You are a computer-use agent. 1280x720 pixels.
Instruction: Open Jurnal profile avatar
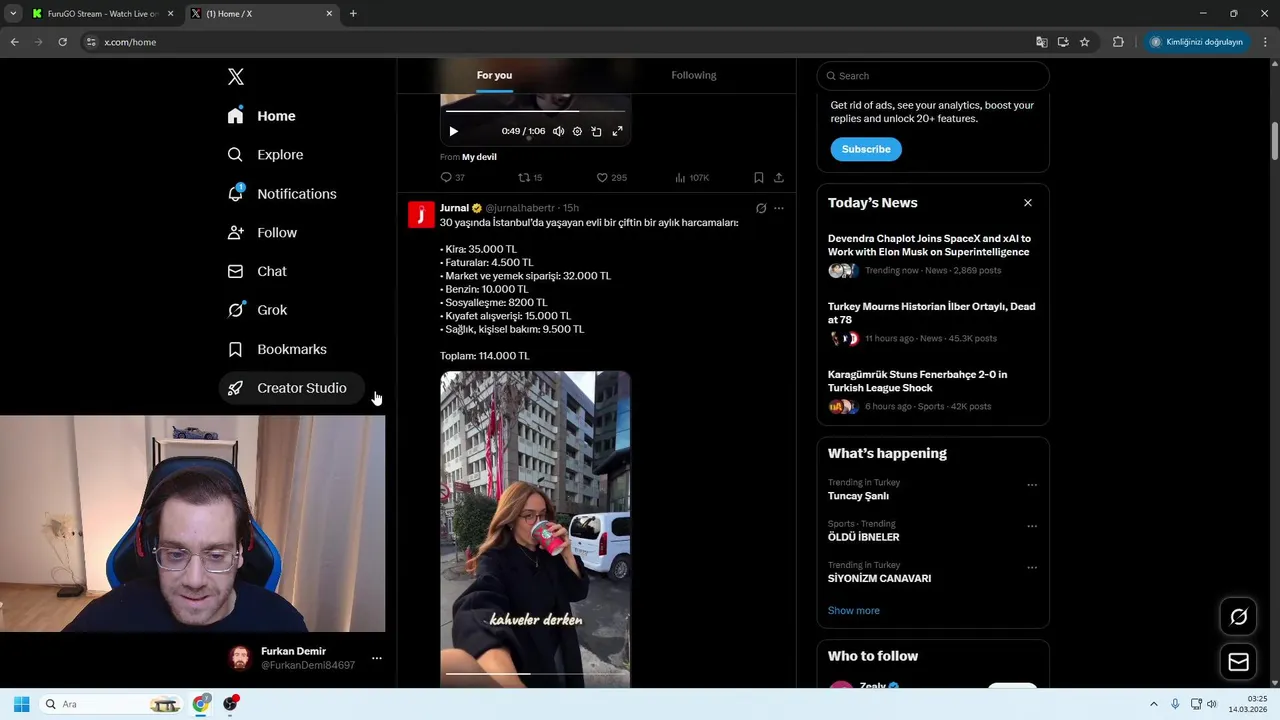pos(421,215)
